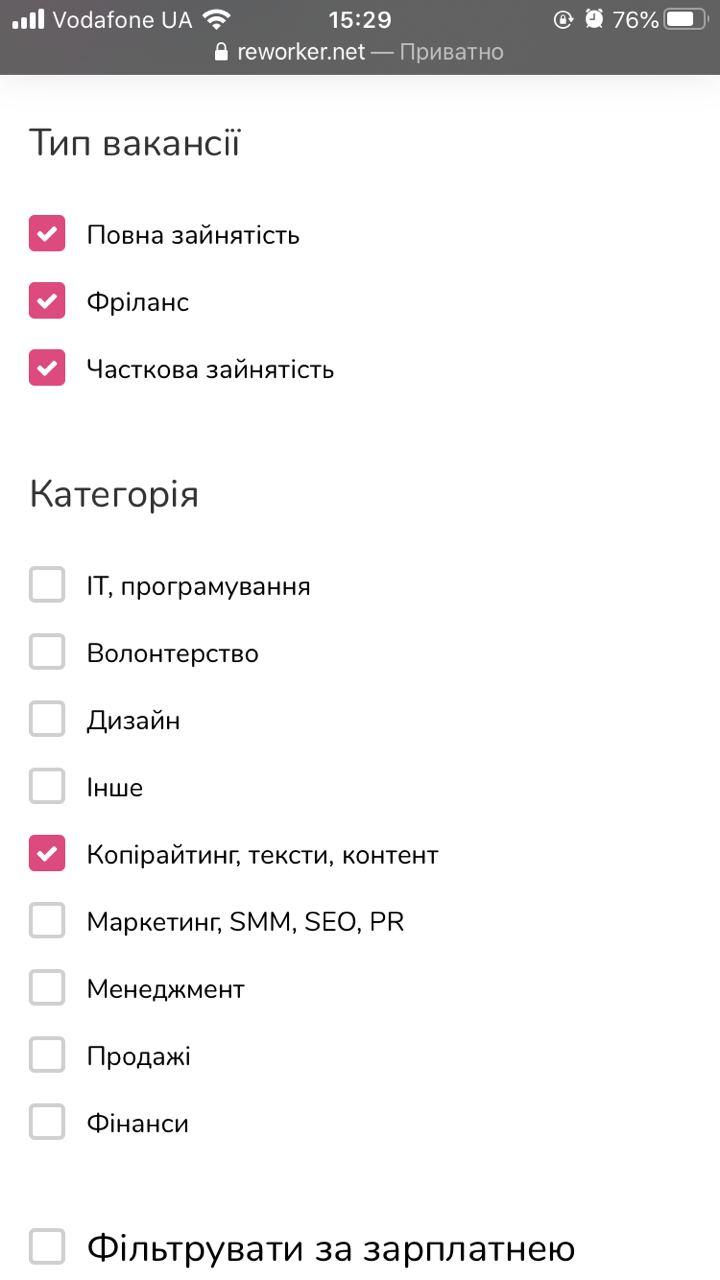Check Фільтрувати за зарплатнею option
Viewport: 720px width, 1280px height.
46,1246
